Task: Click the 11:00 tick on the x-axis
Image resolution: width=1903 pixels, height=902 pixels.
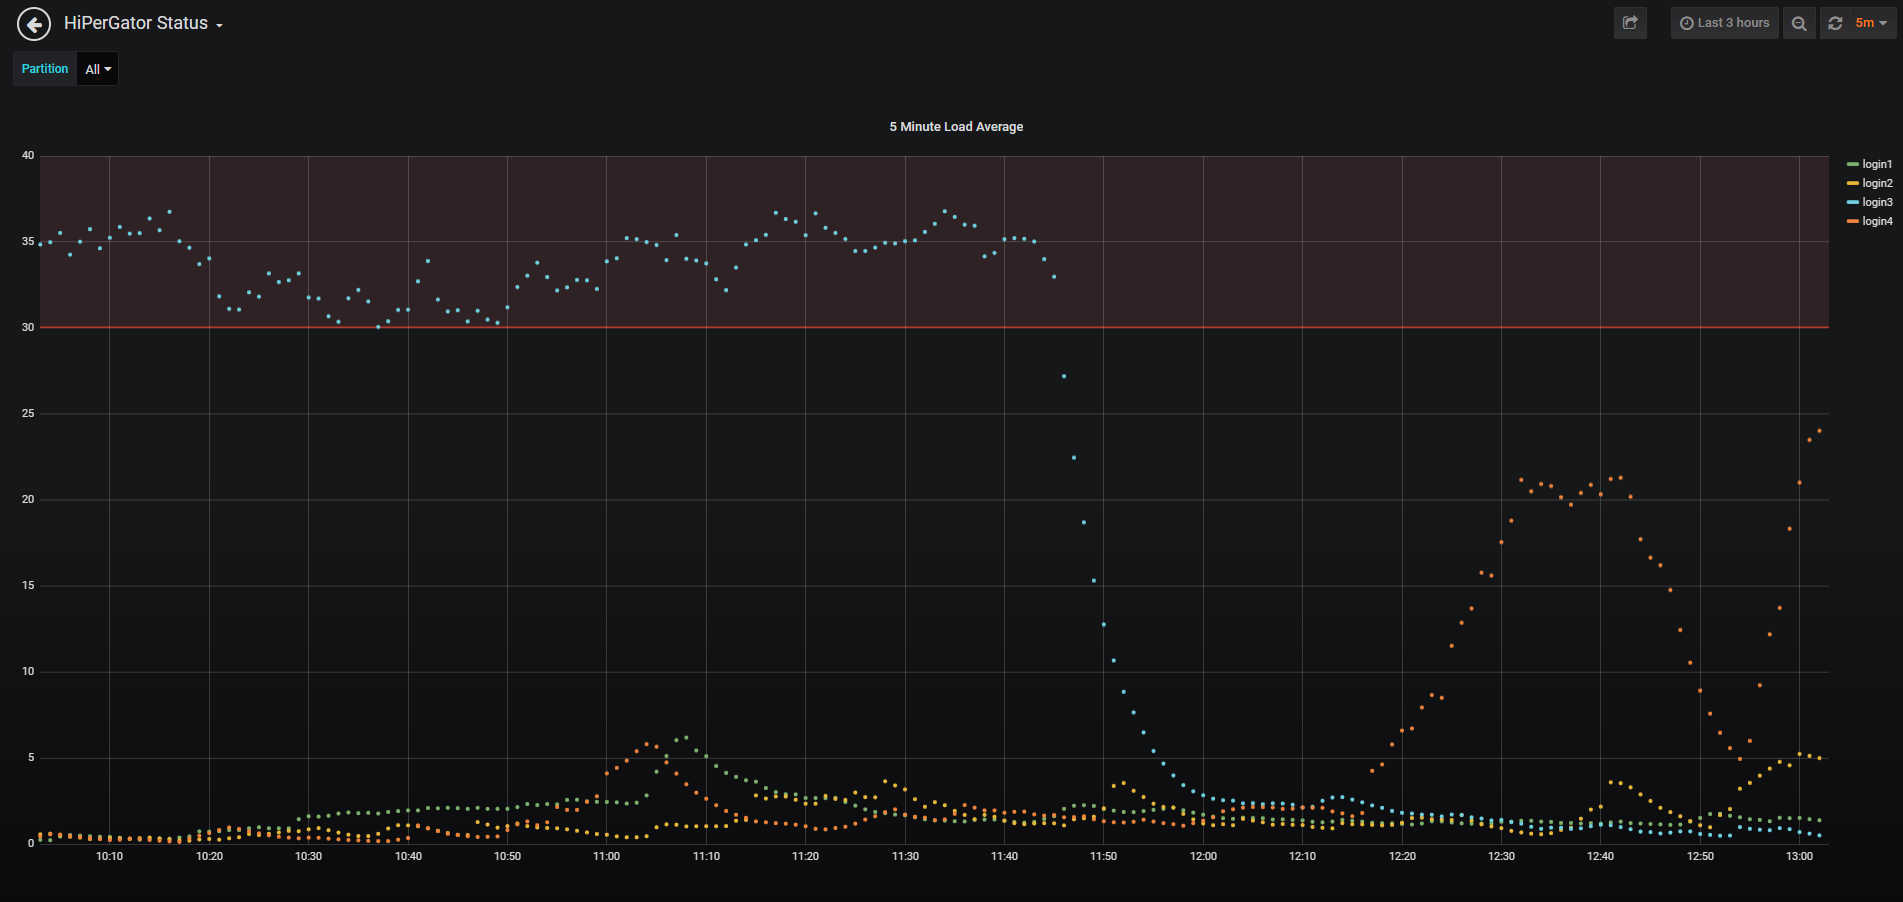Action: tap(606, 856)
